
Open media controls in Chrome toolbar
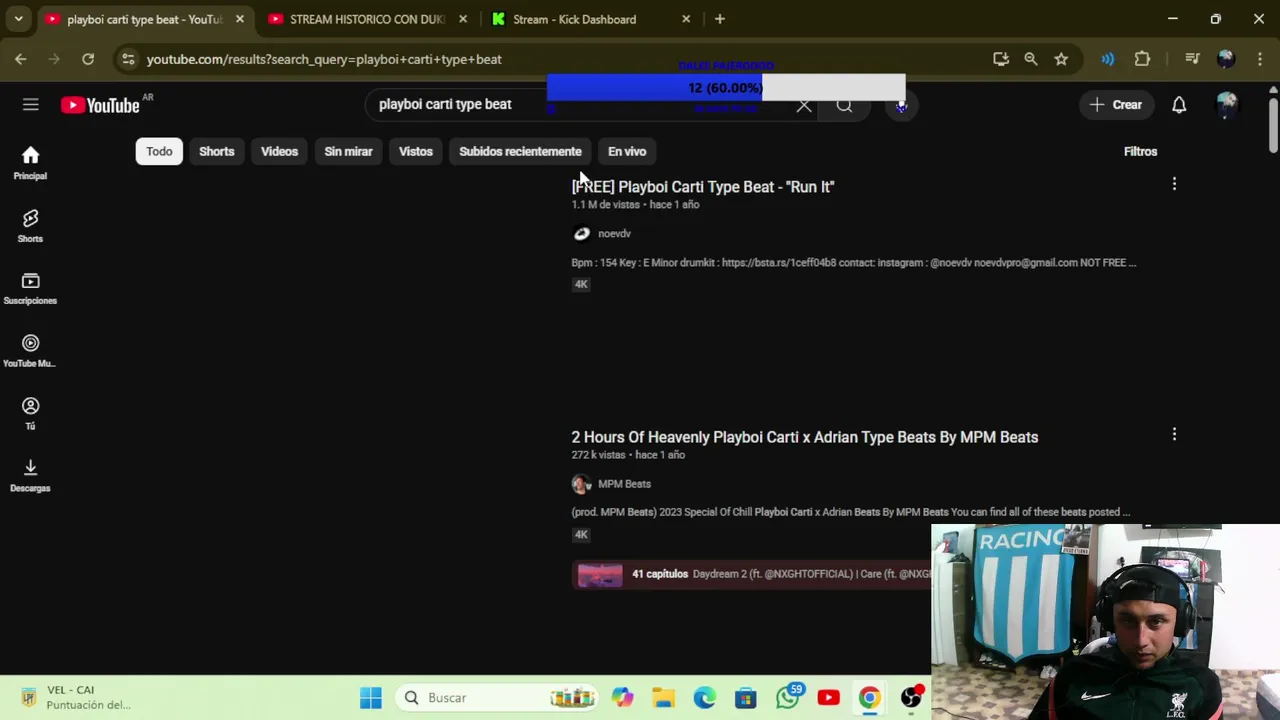coord(1192,59)
